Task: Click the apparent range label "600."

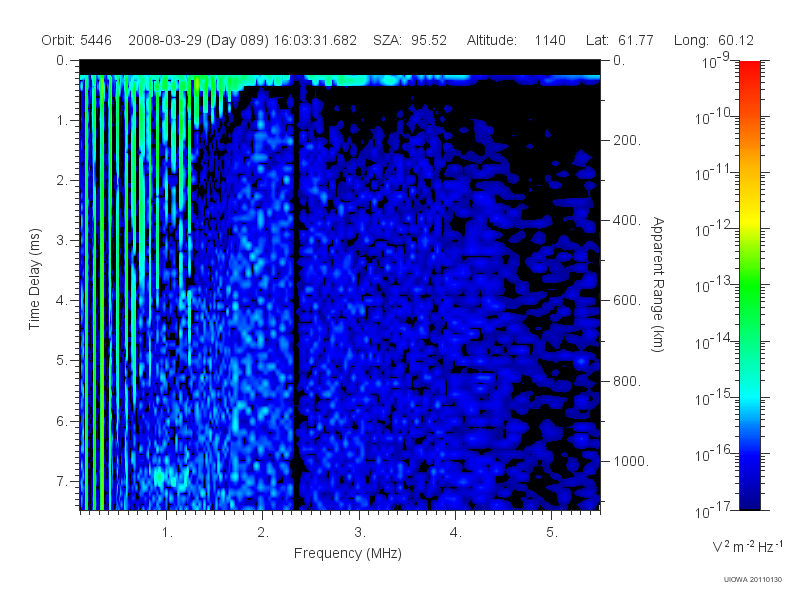Action: coord(627,301)
